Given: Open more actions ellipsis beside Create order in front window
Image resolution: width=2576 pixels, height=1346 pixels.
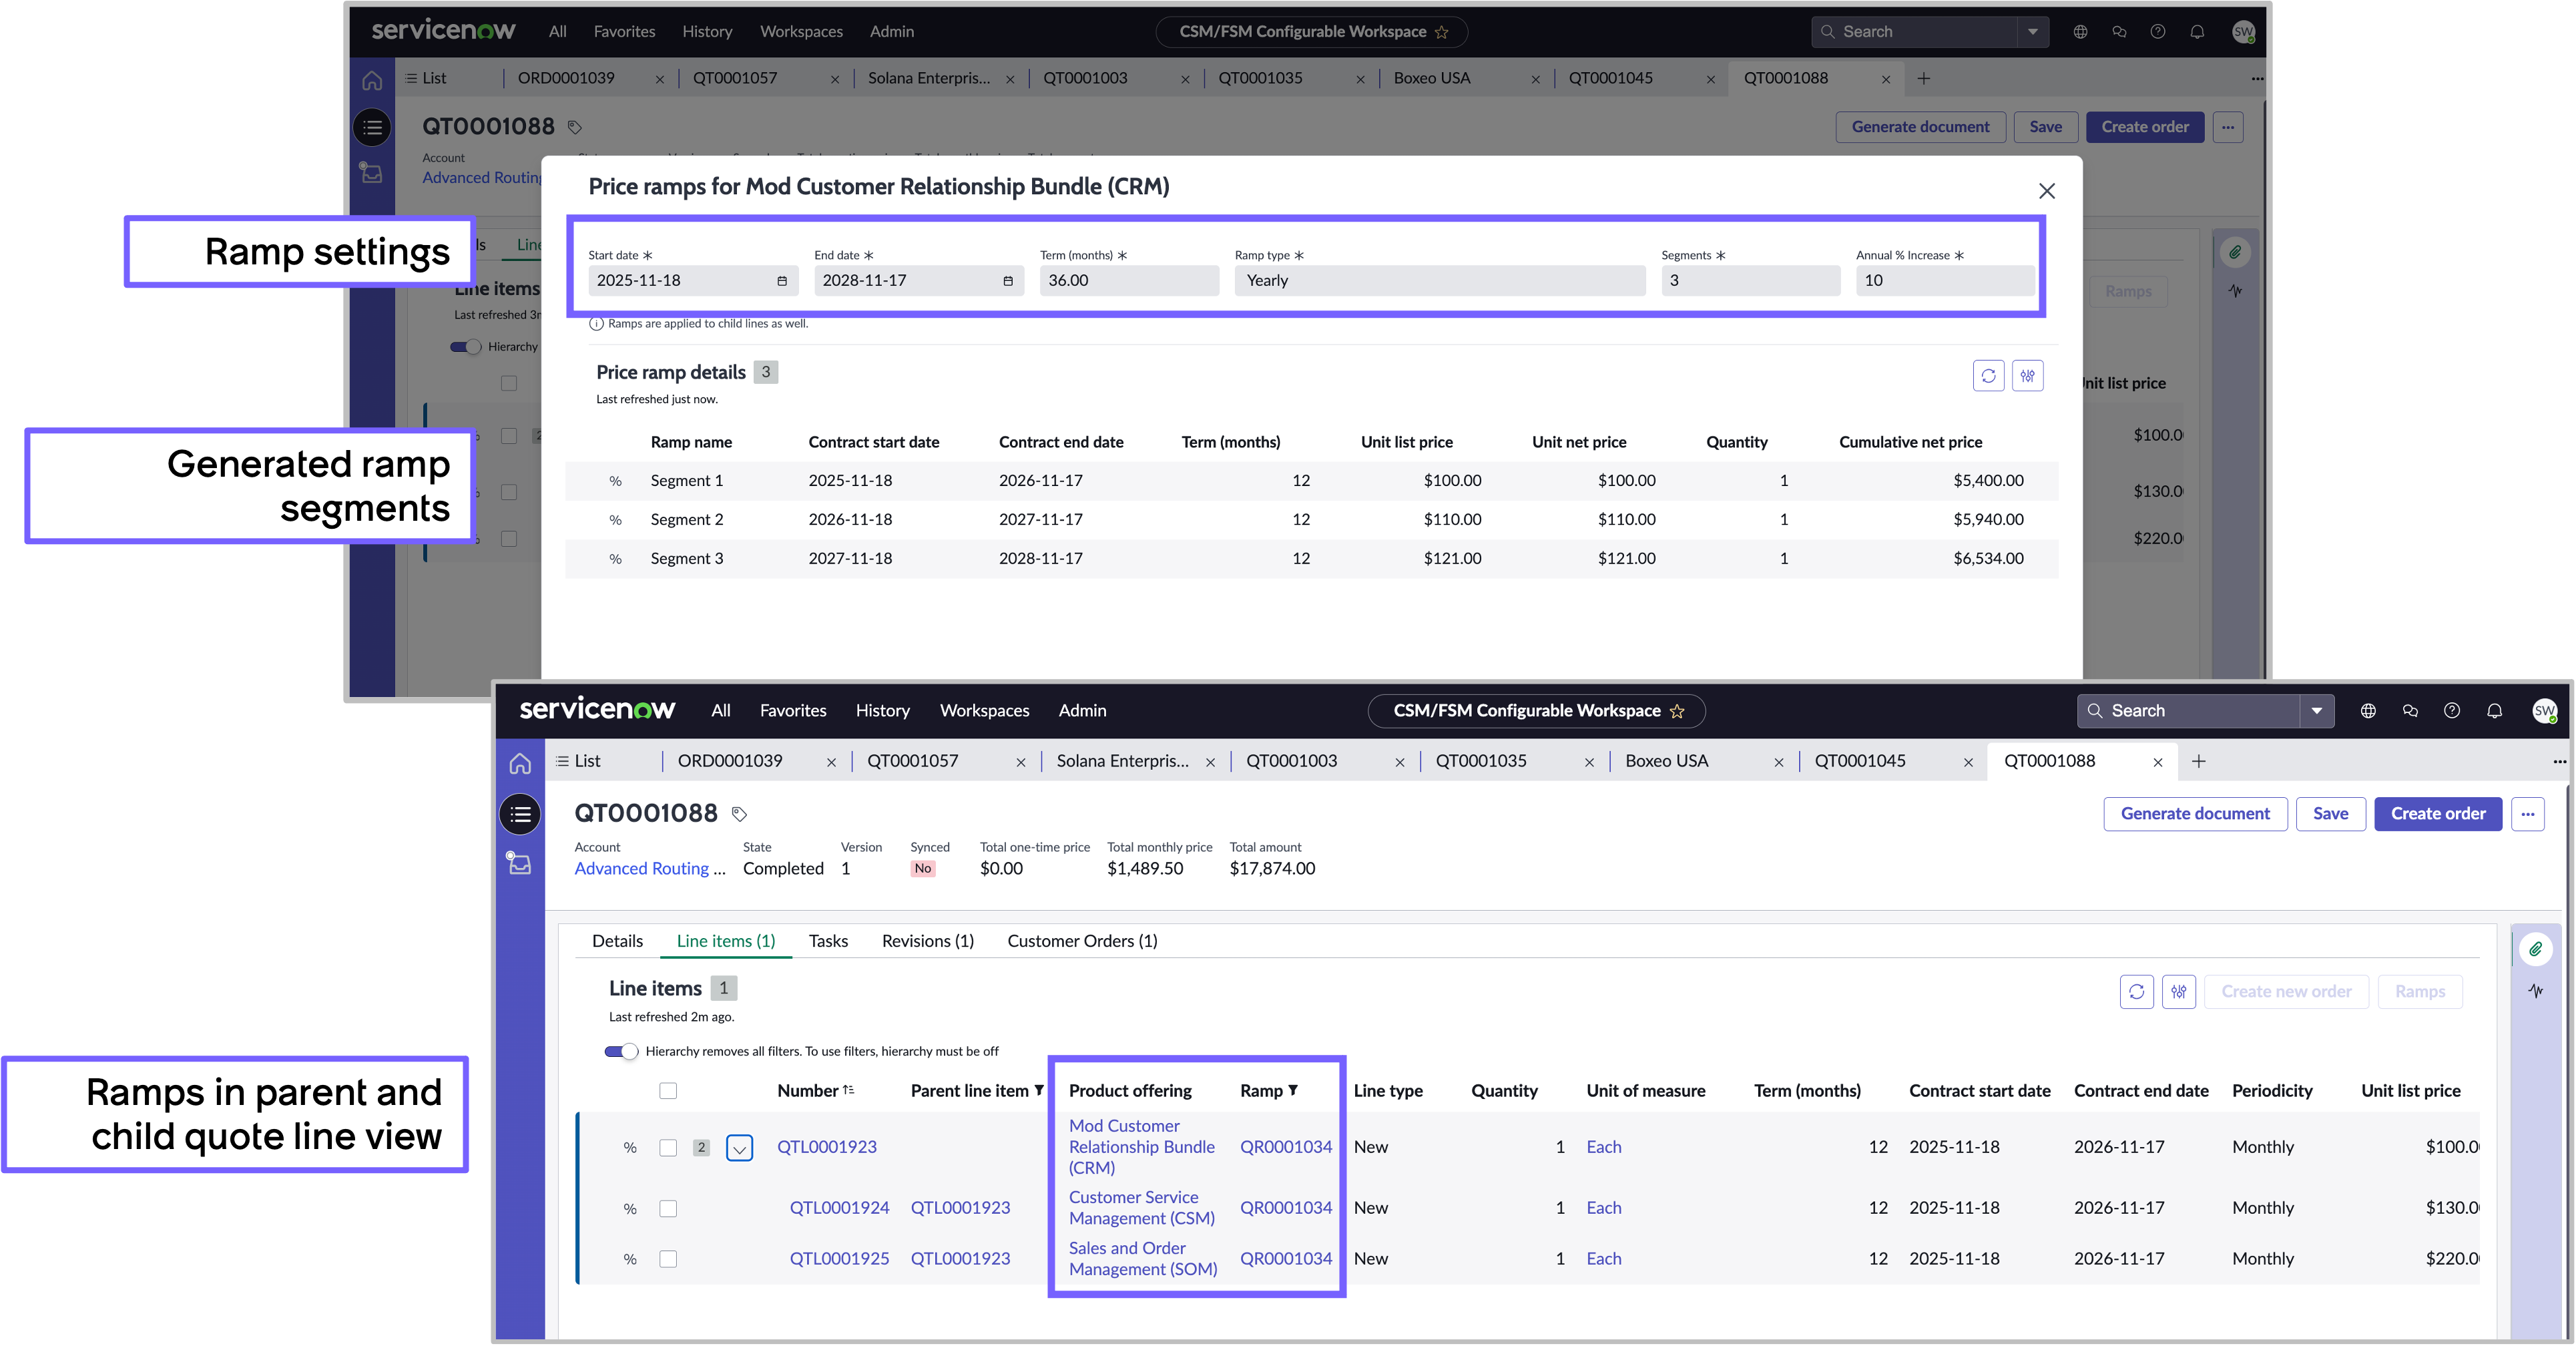Looking at the screenshot, I should pos(2528,814).
